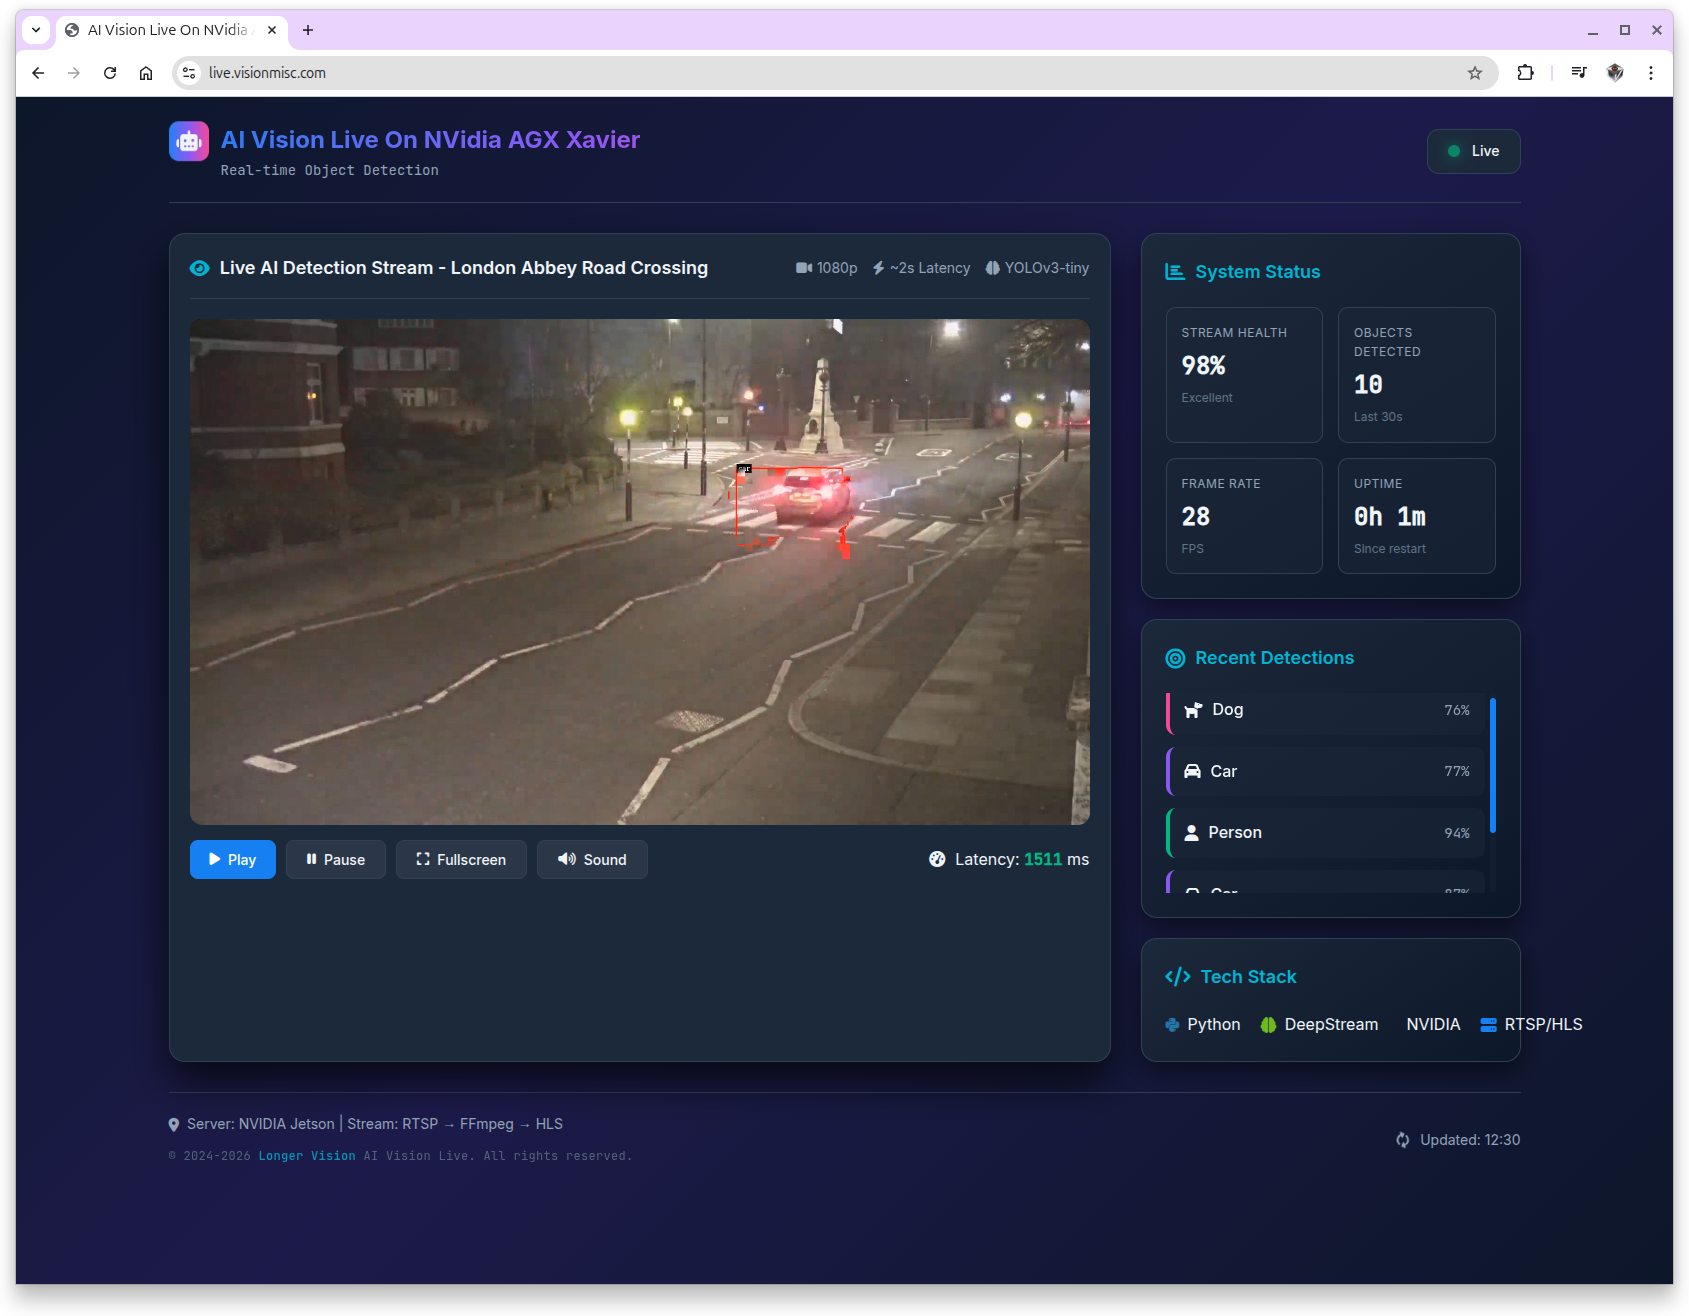Mute the stream with the Sound button
This screenshot has width=1689, height=1316.
[592, 859]
